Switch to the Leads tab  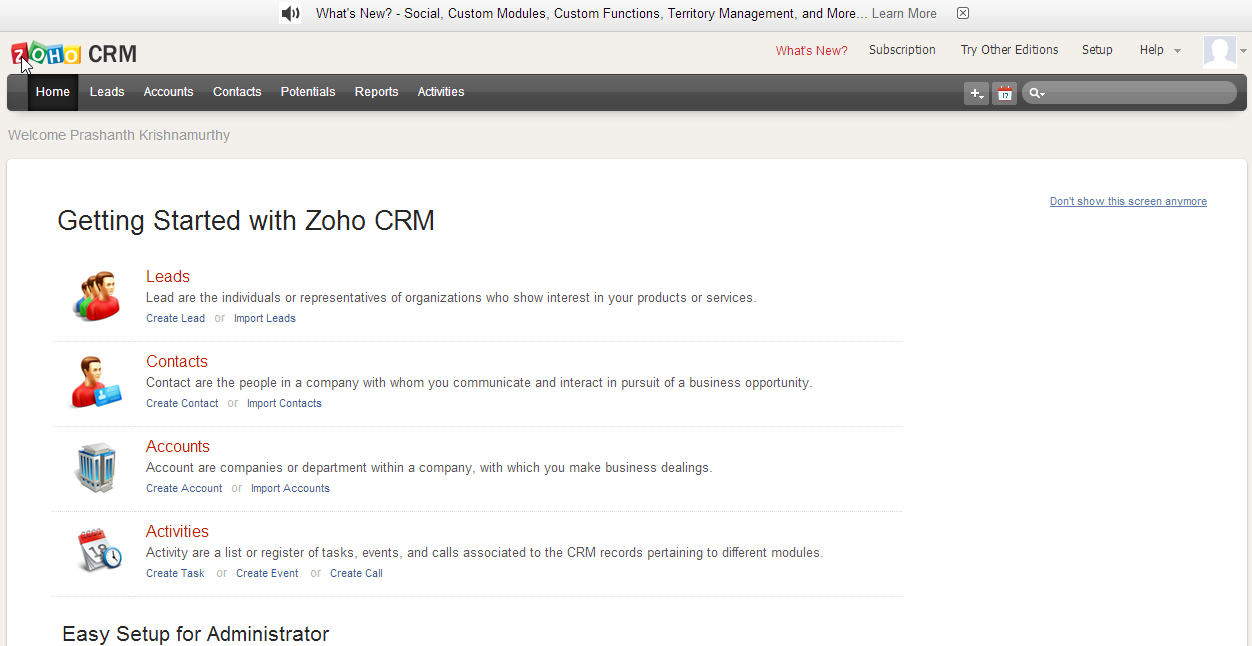(x=106, y=92)
